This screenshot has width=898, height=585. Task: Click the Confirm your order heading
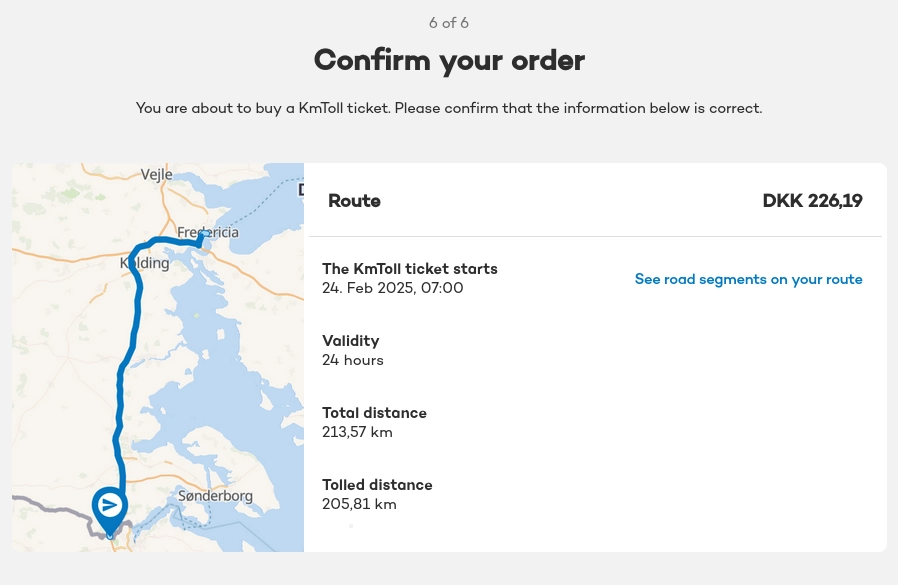tap(449, 60)
